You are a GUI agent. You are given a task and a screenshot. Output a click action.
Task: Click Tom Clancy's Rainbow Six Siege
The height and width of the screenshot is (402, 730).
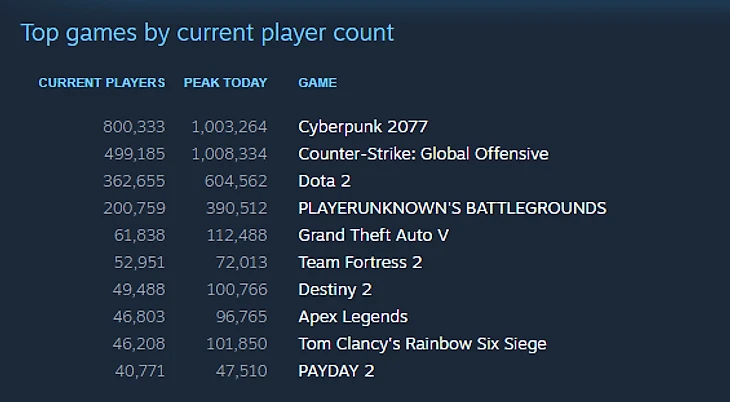pyautogui.click(x=422, y=344)
